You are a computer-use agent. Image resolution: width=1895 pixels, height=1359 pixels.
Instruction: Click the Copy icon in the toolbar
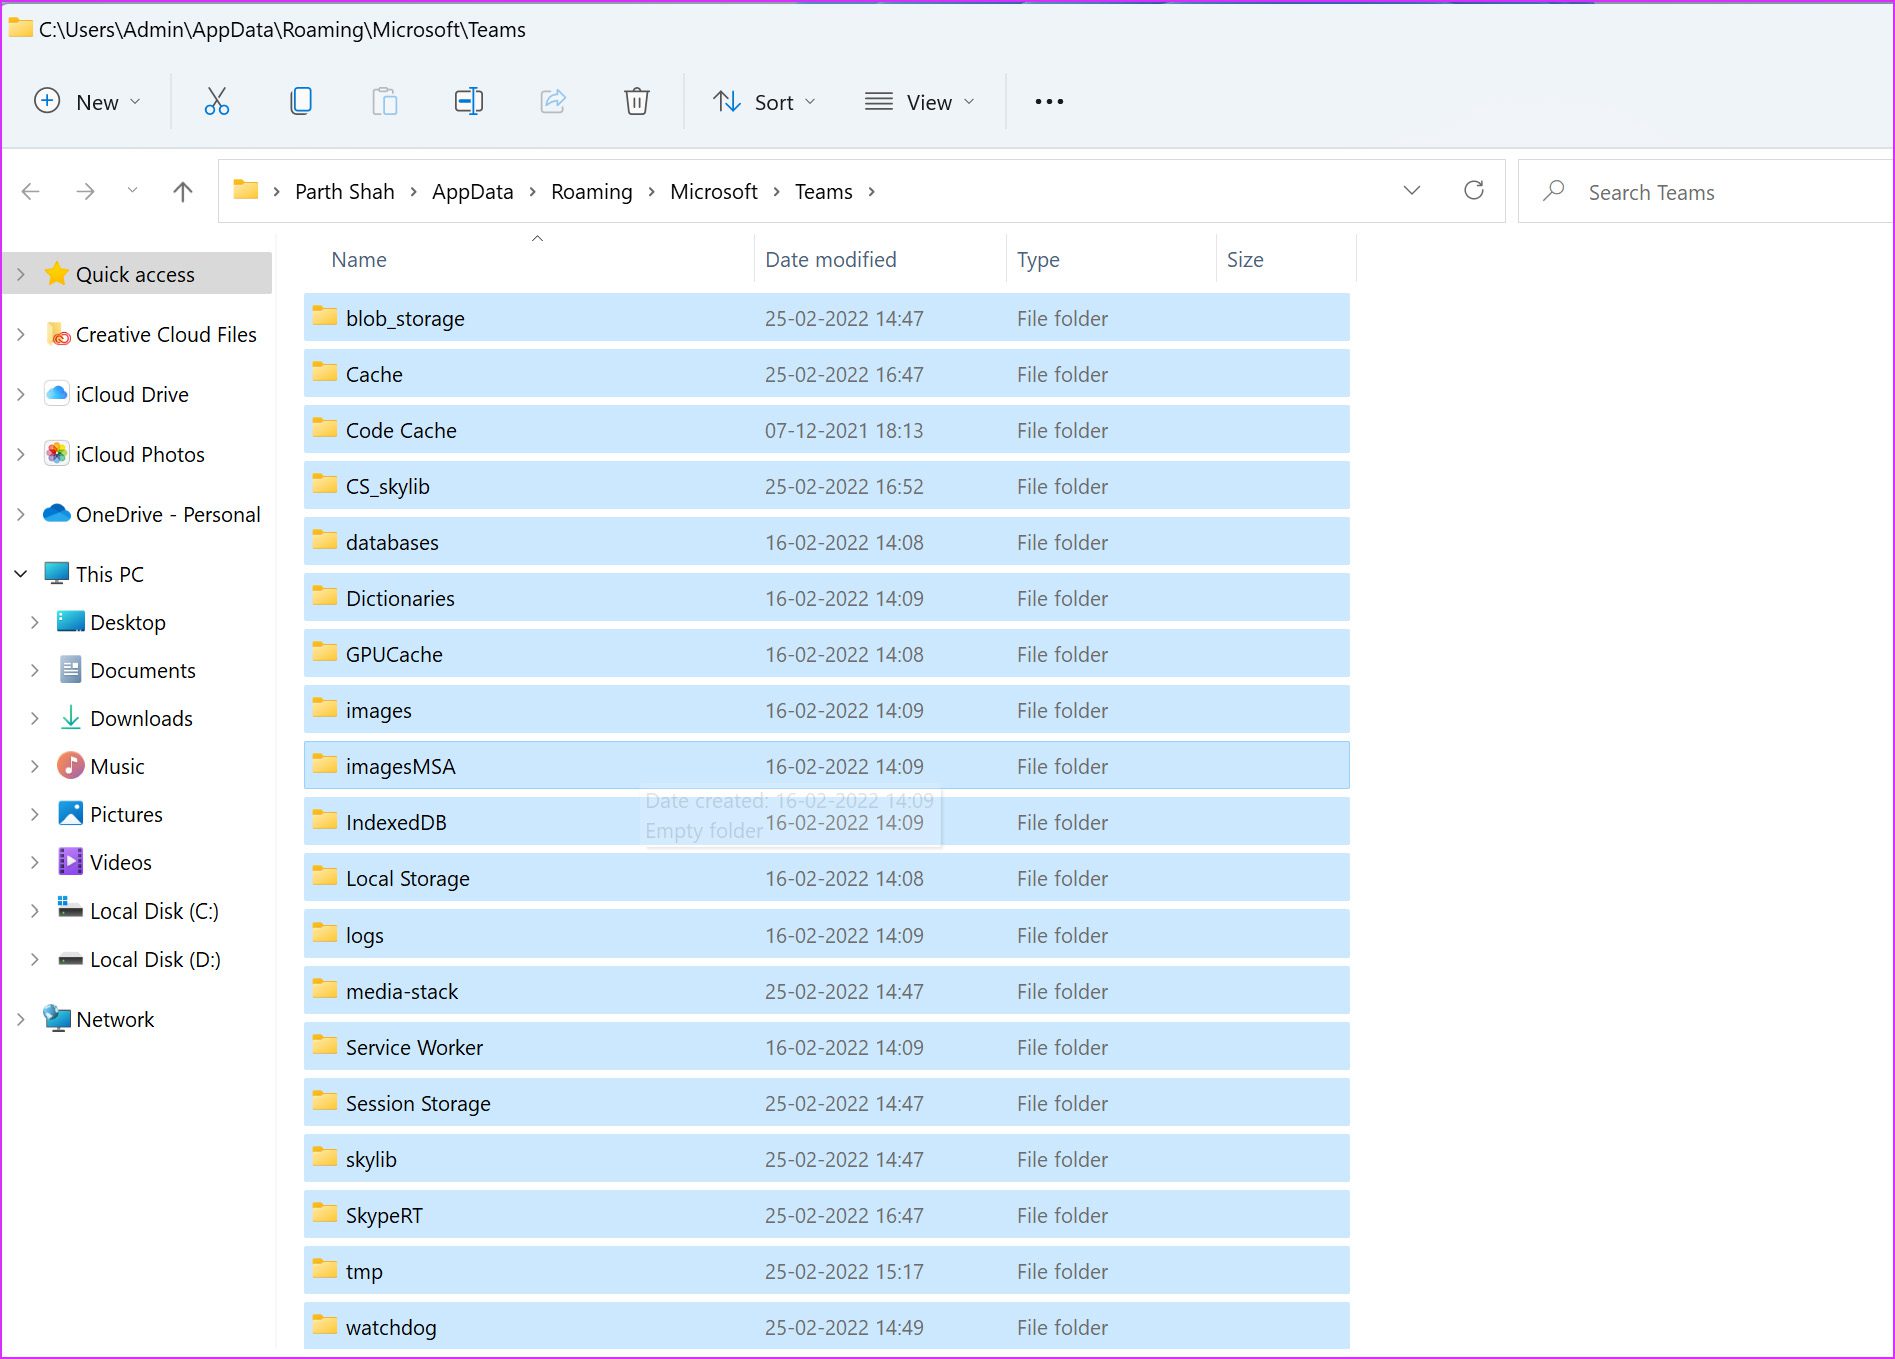point(301,101)
